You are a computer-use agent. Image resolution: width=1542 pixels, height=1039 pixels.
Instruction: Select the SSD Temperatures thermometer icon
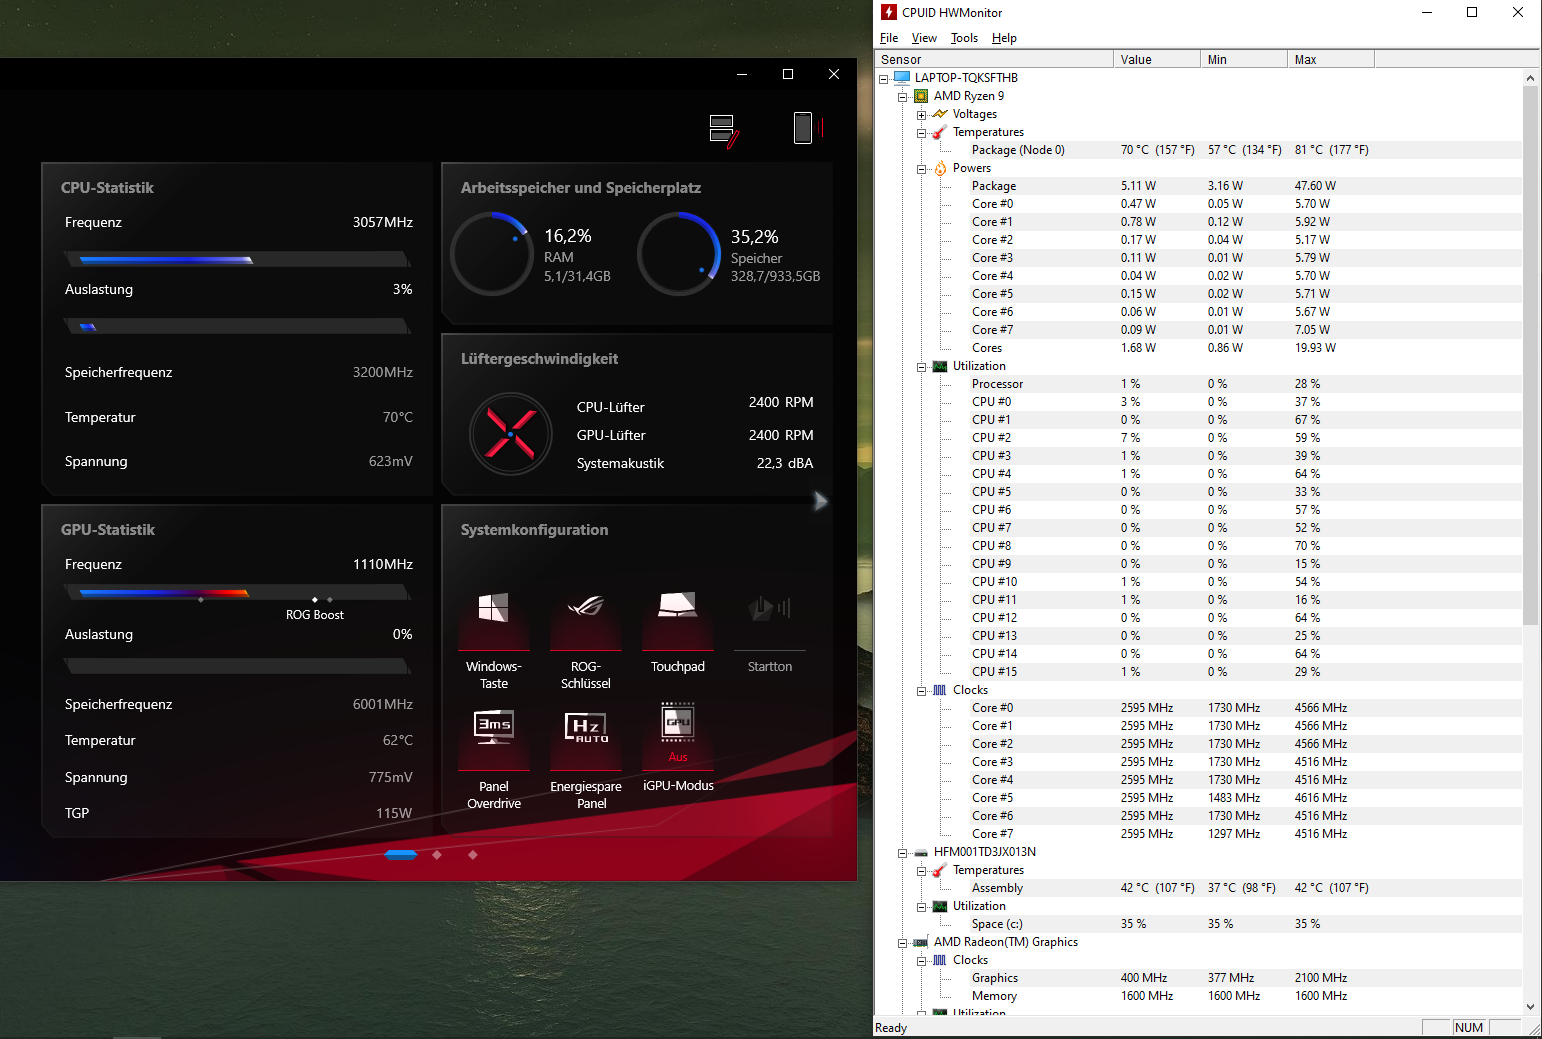[940, 870]
